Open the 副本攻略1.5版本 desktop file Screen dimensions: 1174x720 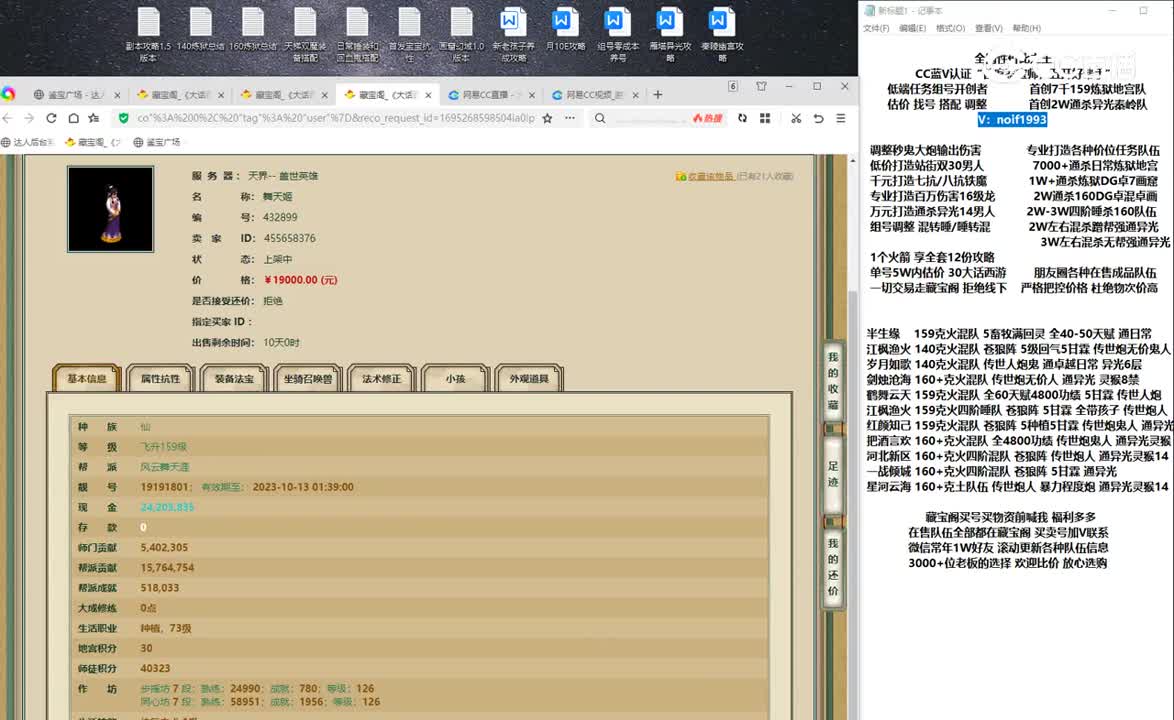tap(148, 34)
